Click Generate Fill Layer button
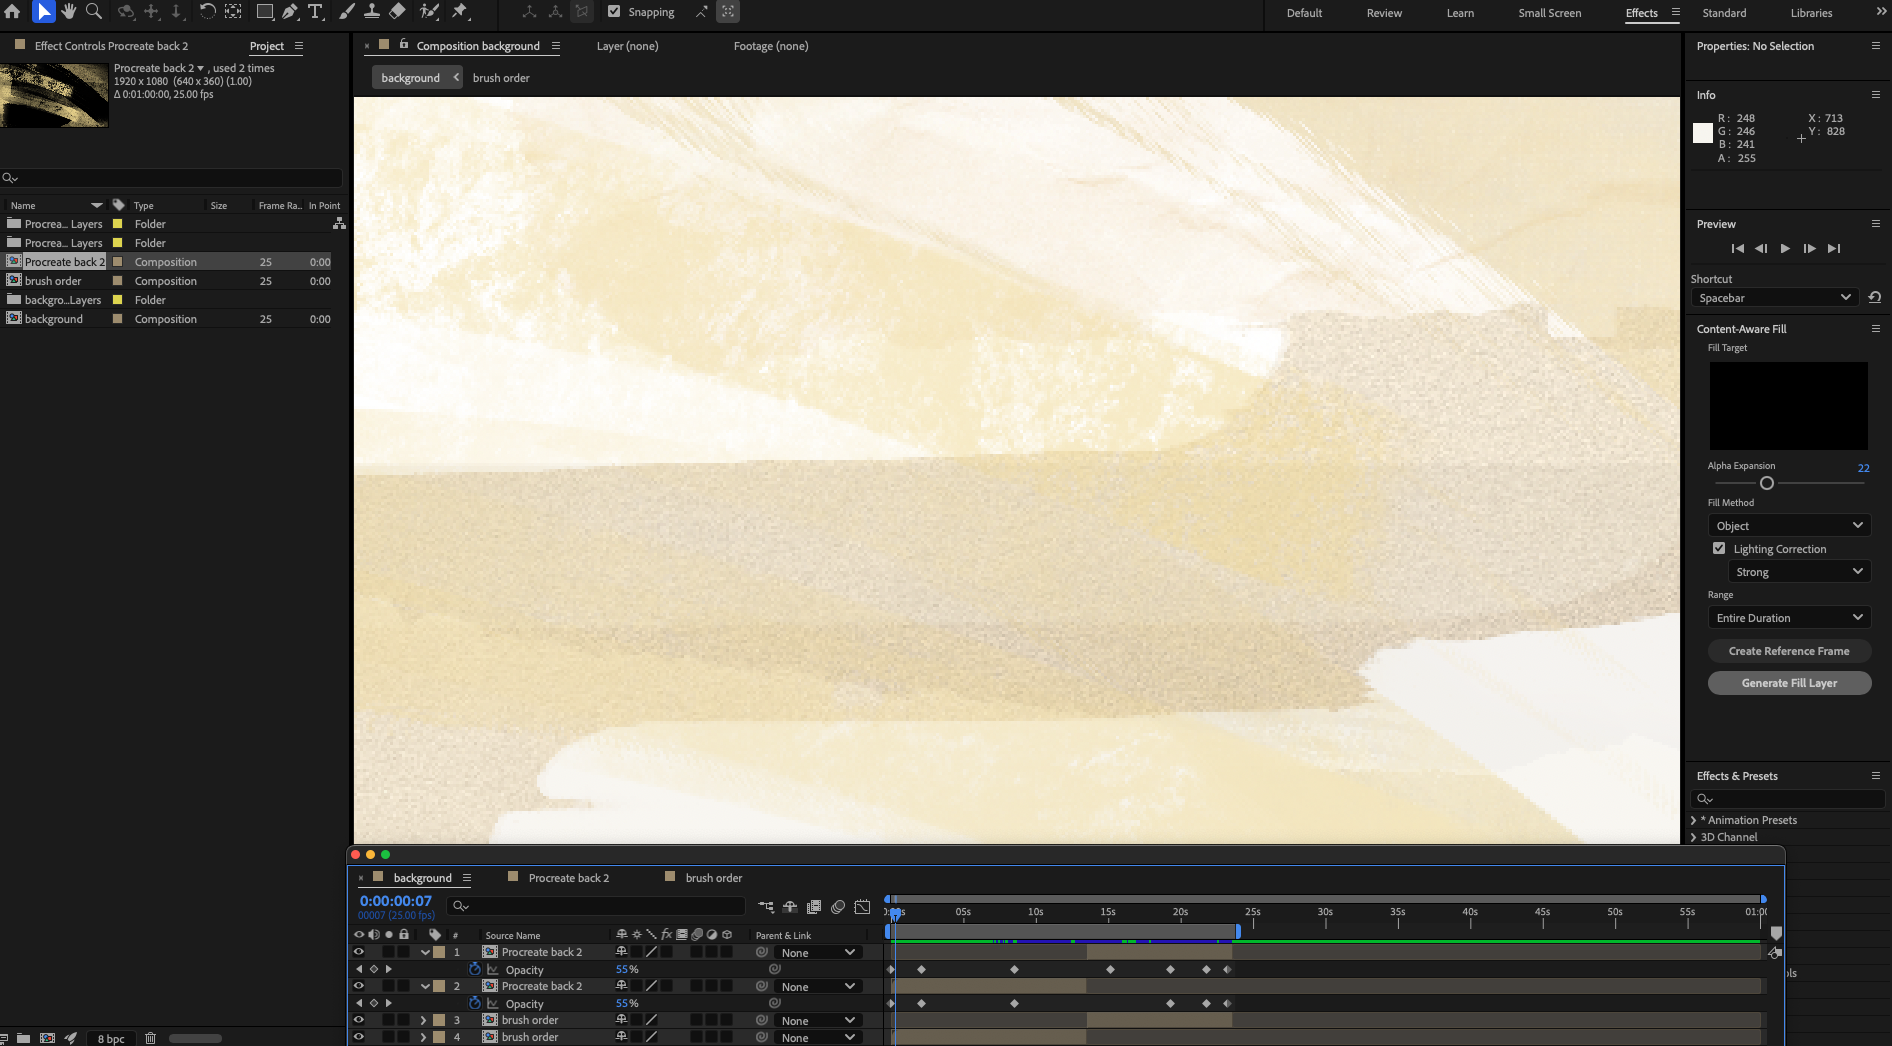This screenshot has height=1046, width=1892. coord(1789,683)
